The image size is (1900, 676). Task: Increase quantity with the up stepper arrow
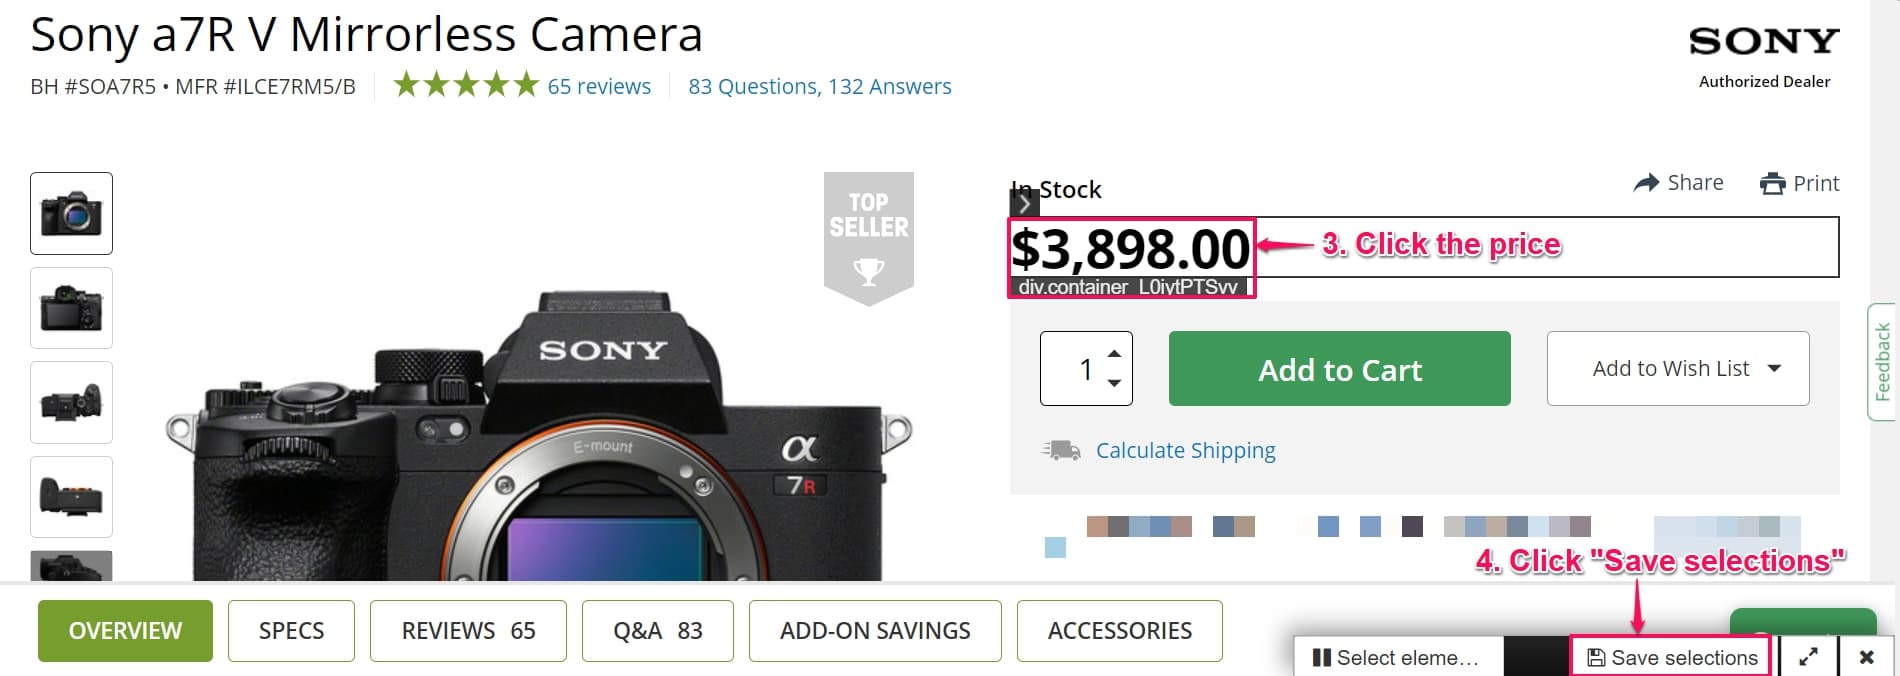pos(1114,352)
